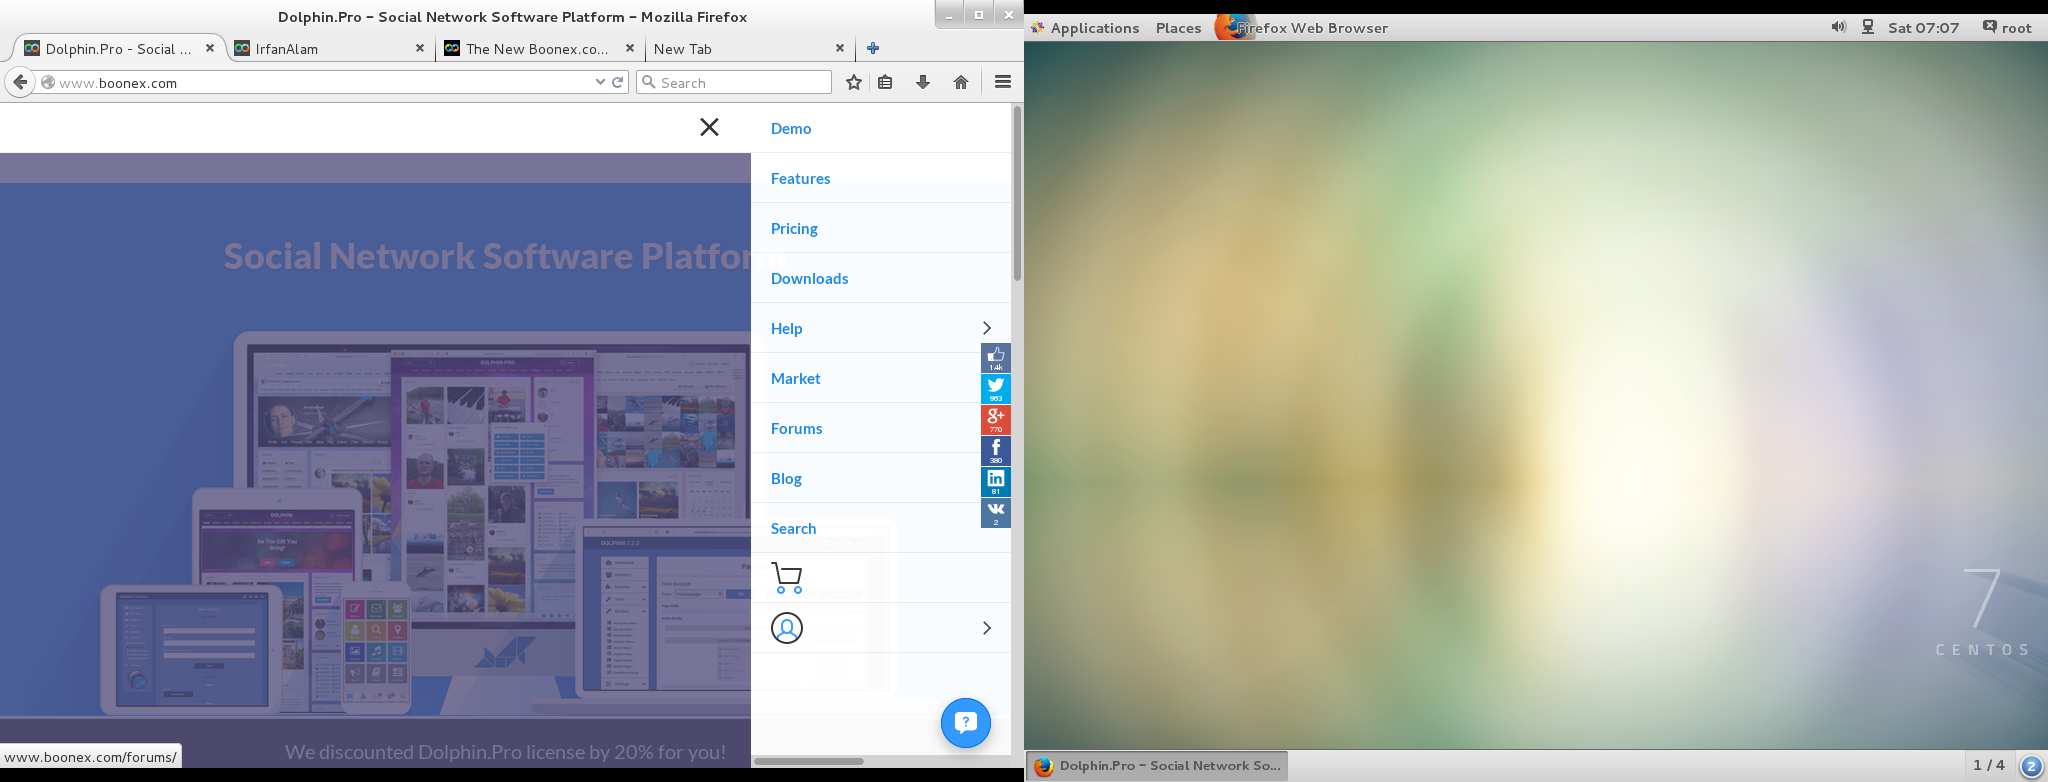Click the Twitter share icon
This screenshot has height=782, width=2048.
click(996, 388)
